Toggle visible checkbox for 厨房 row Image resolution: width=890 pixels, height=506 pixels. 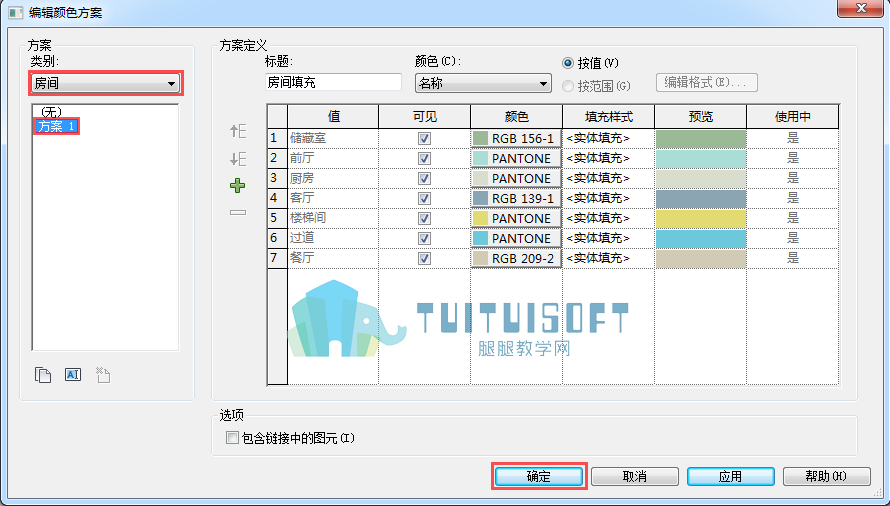tap(424, 178)
